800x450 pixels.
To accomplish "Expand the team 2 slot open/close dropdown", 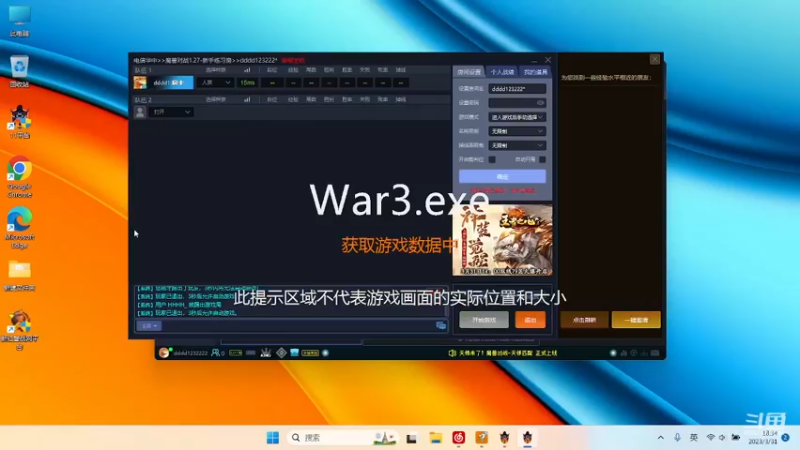I will click(171, 112).
